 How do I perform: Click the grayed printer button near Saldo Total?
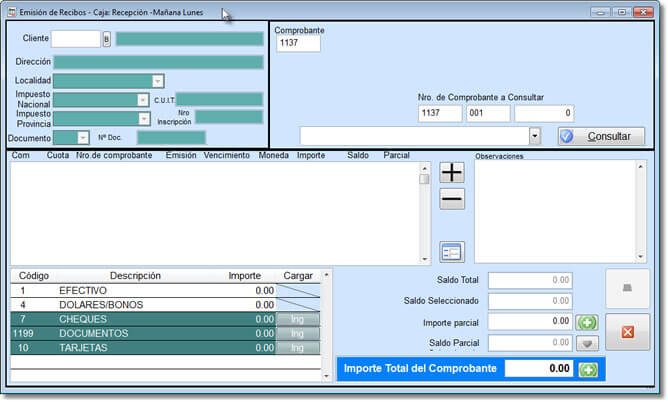(x=628, y=288)
